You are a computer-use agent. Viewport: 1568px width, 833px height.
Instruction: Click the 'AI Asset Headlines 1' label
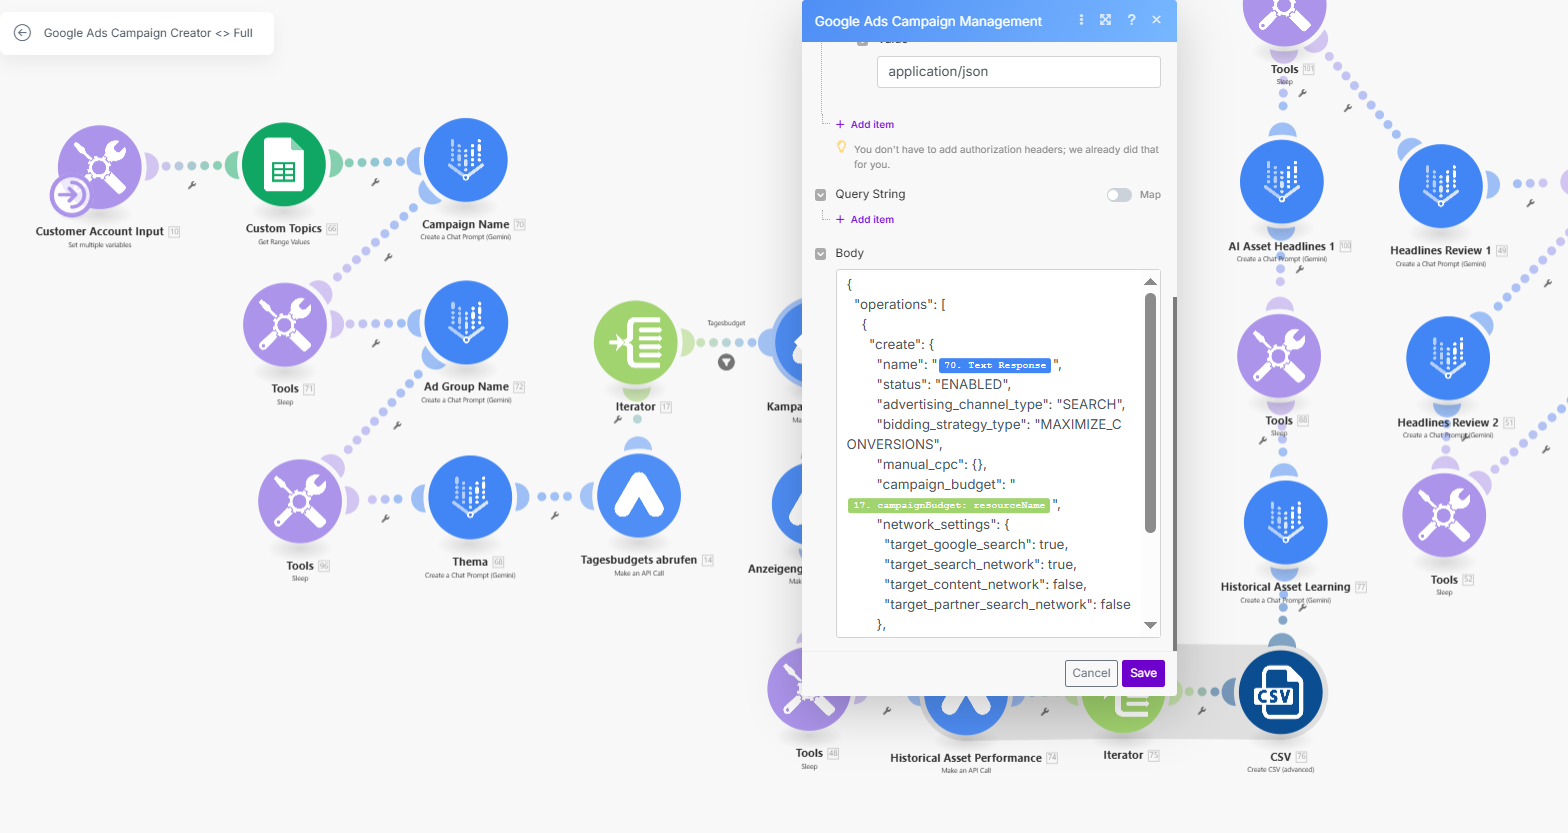1281,246
